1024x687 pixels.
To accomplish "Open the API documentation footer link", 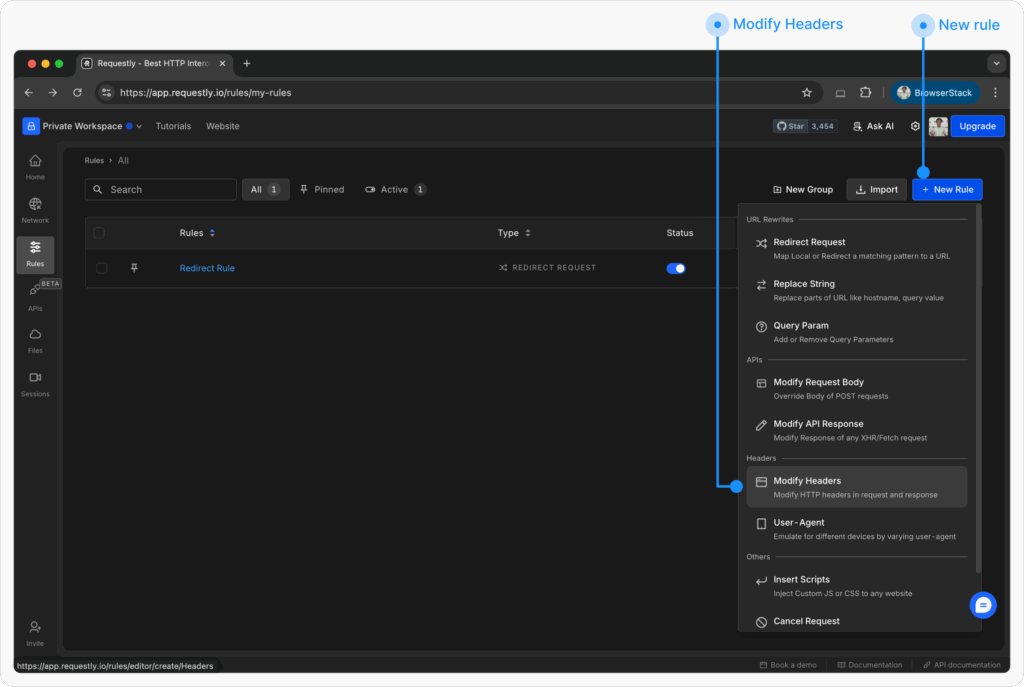I will (961, 665).
